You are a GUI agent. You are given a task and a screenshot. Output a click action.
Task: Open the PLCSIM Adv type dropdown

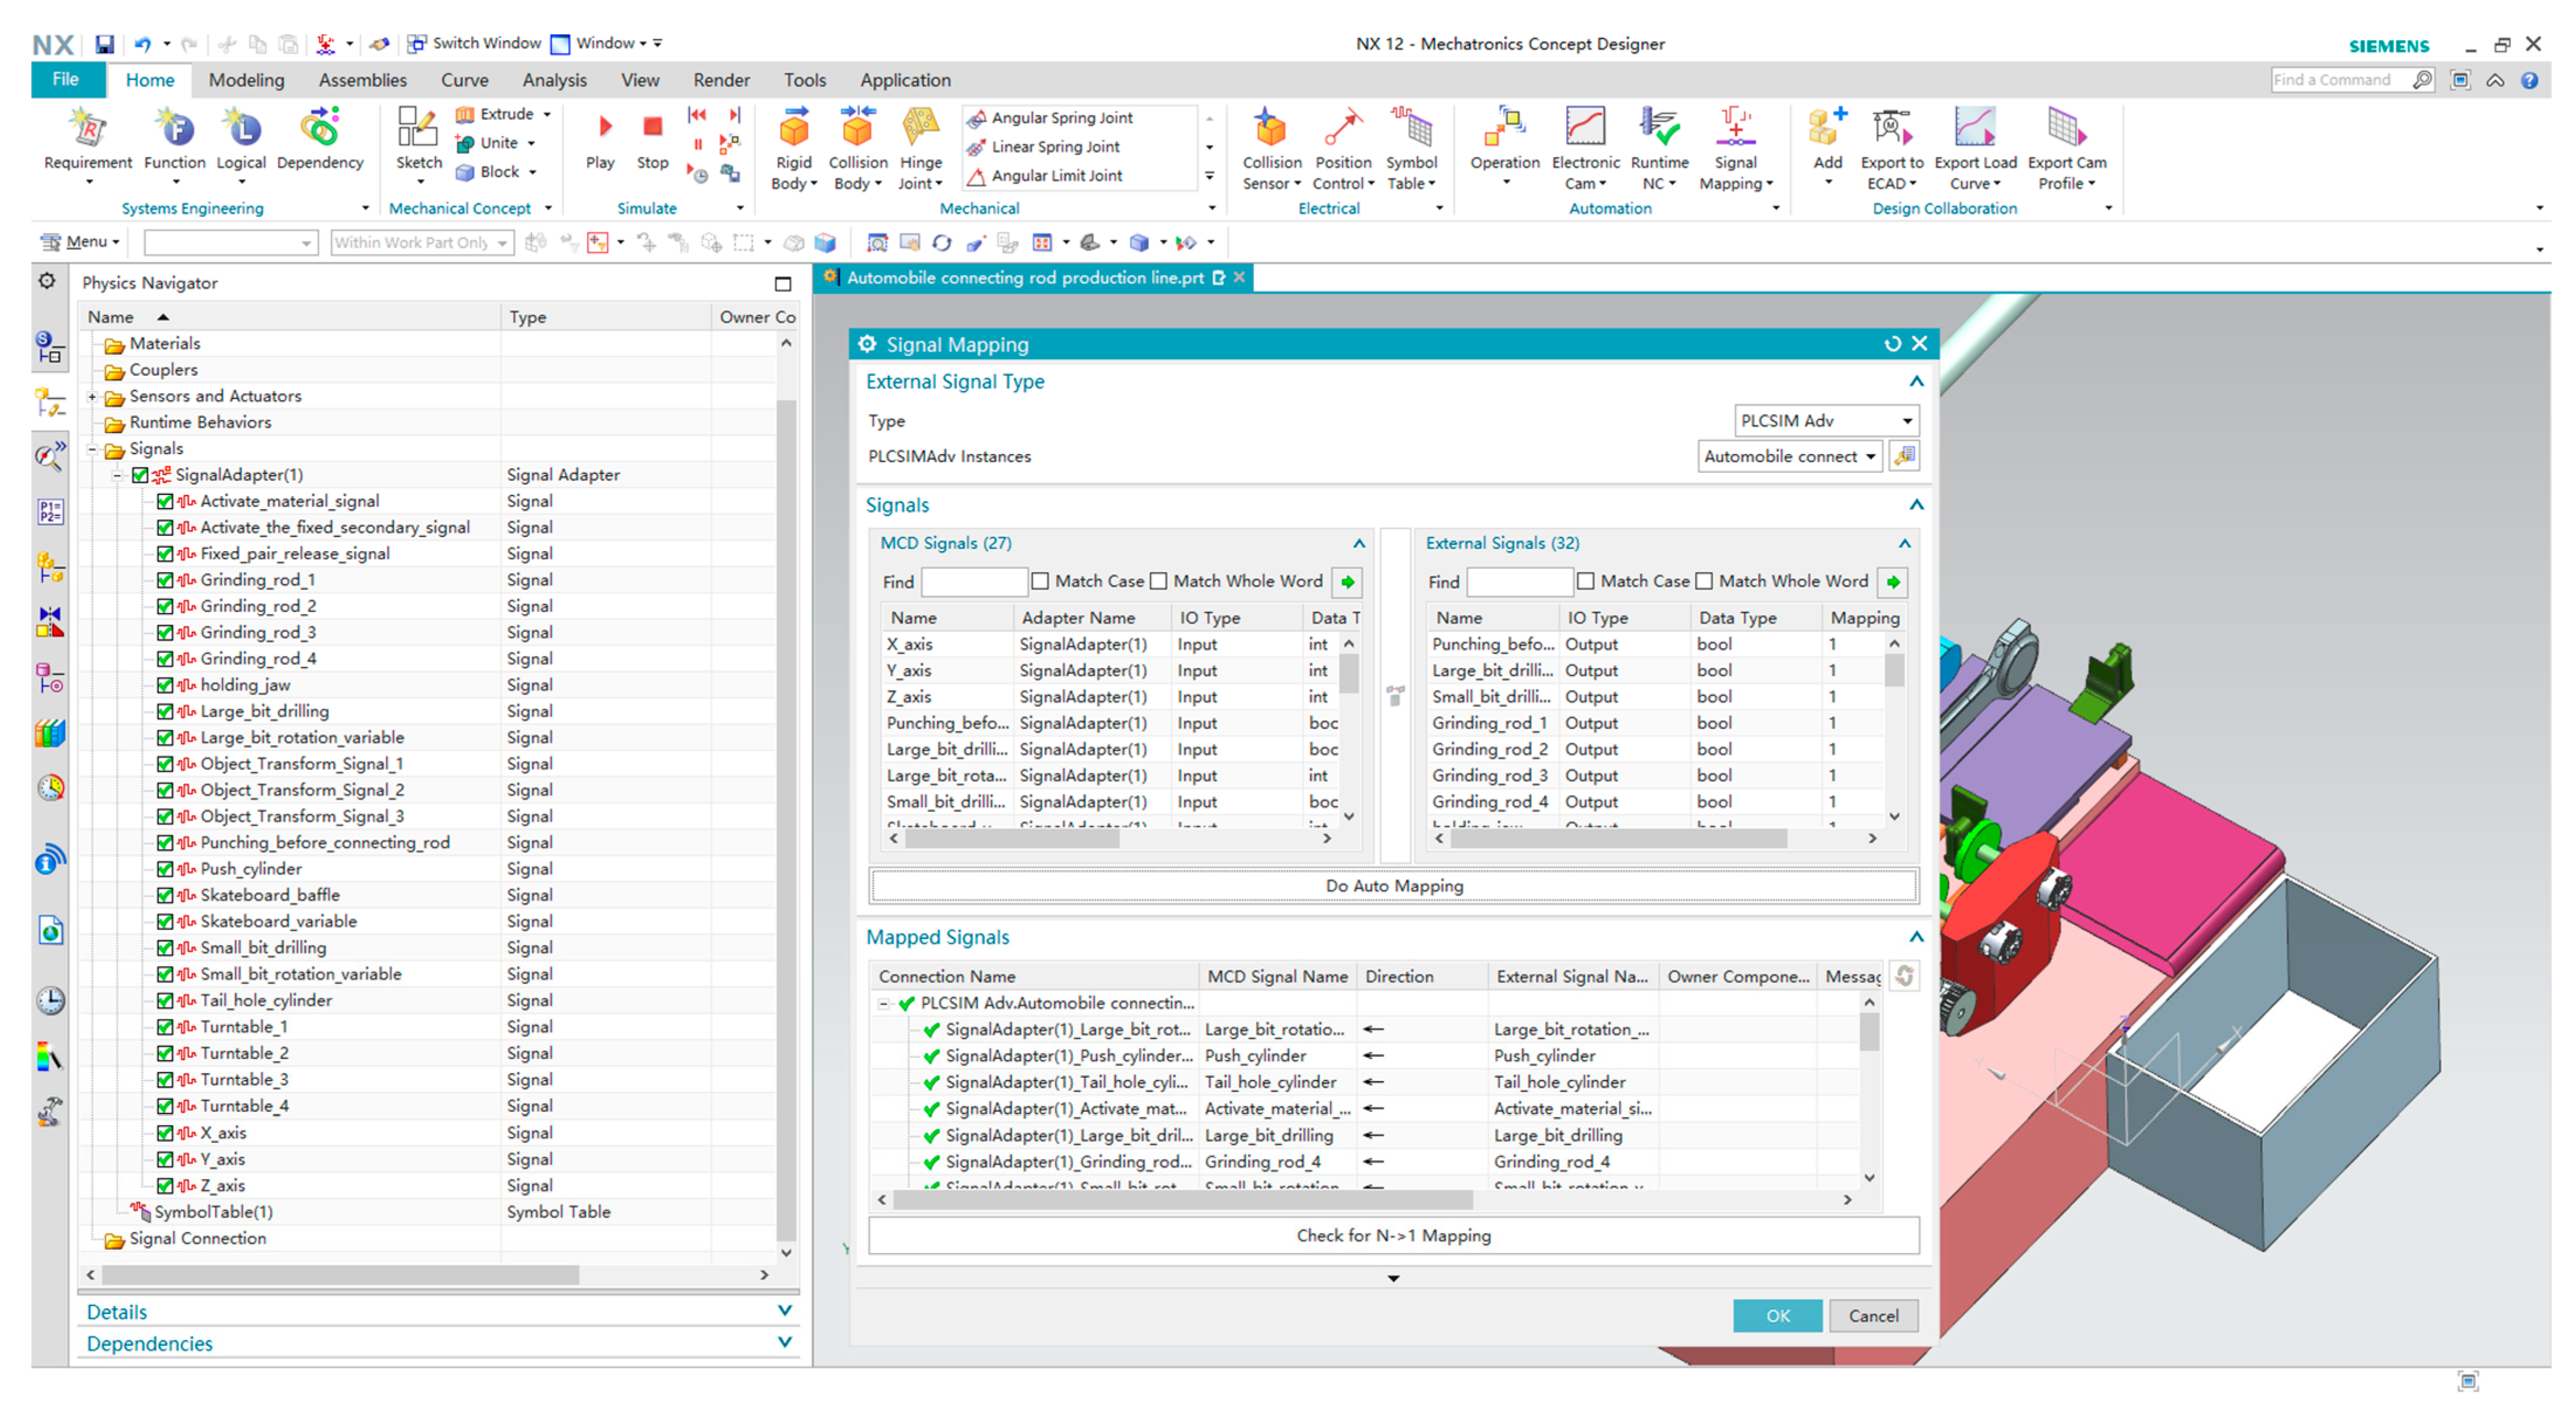[1906, 421]
